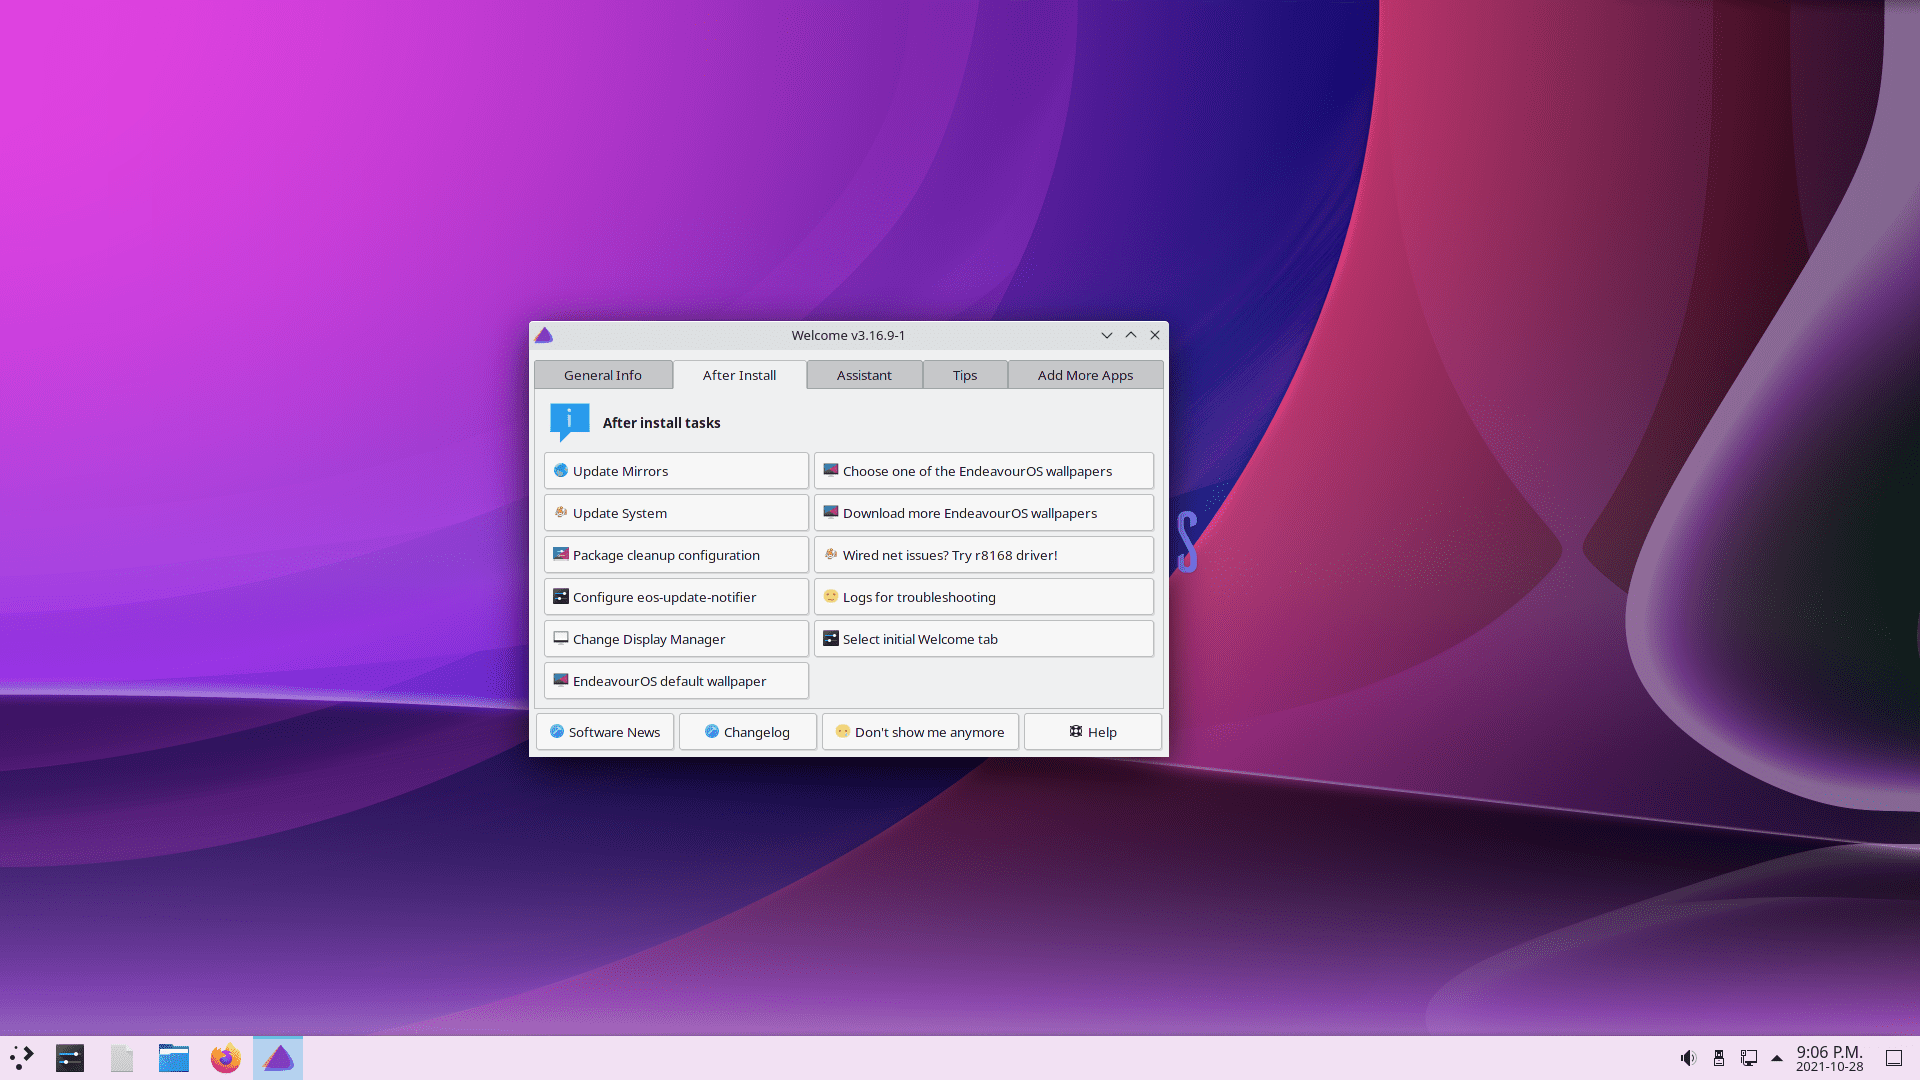
Task: Open Package cleanup configuration
Action: point(676,555)
